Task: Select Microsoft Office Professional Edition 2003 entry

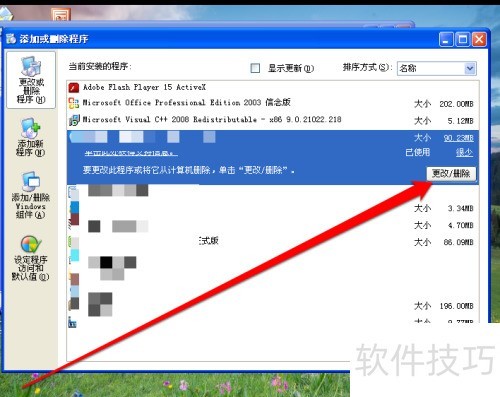Action: click(273, 103)
